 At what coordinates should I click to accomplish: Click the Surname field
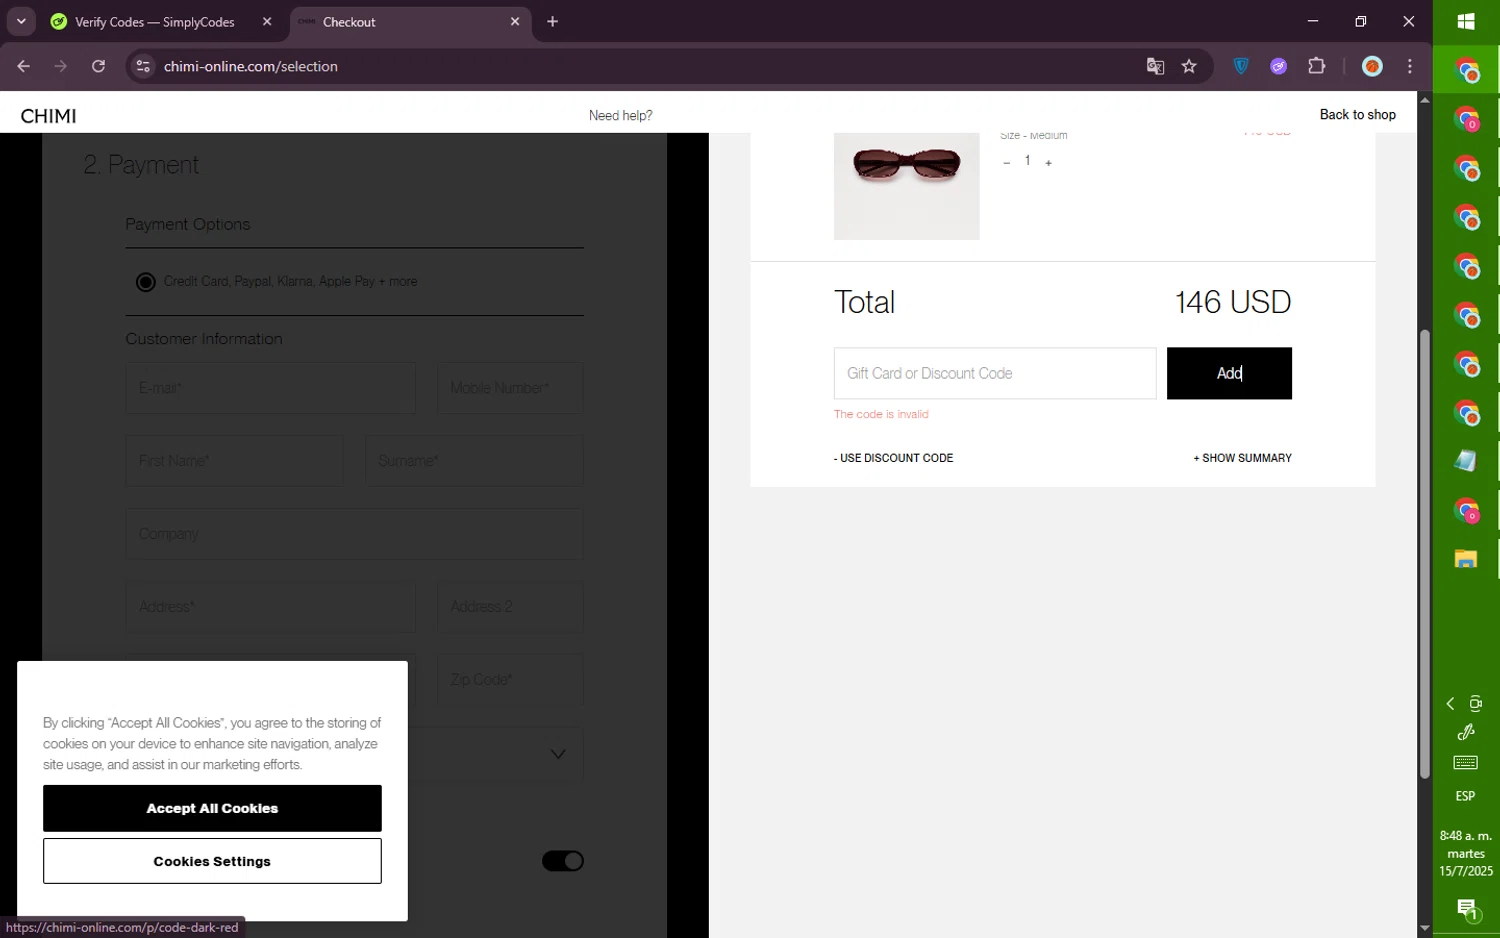pos(474,461)
